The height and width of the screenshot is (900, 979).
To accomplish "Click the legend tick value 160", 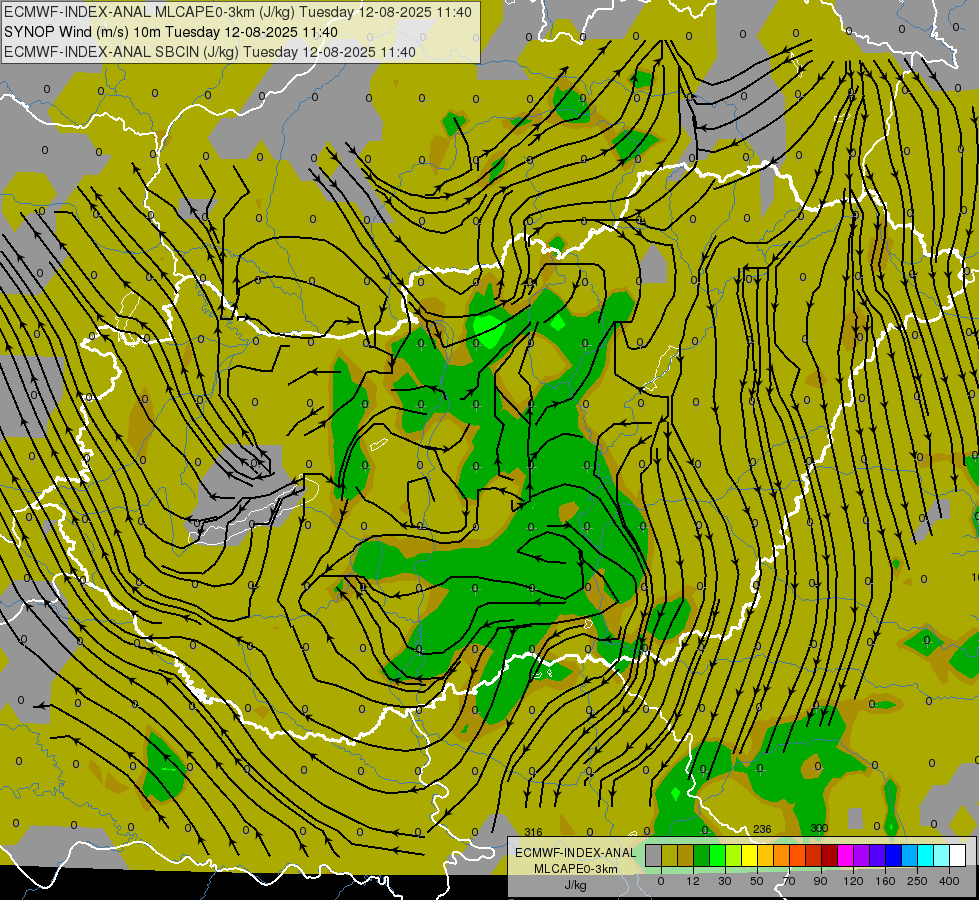I will [885, 881].
